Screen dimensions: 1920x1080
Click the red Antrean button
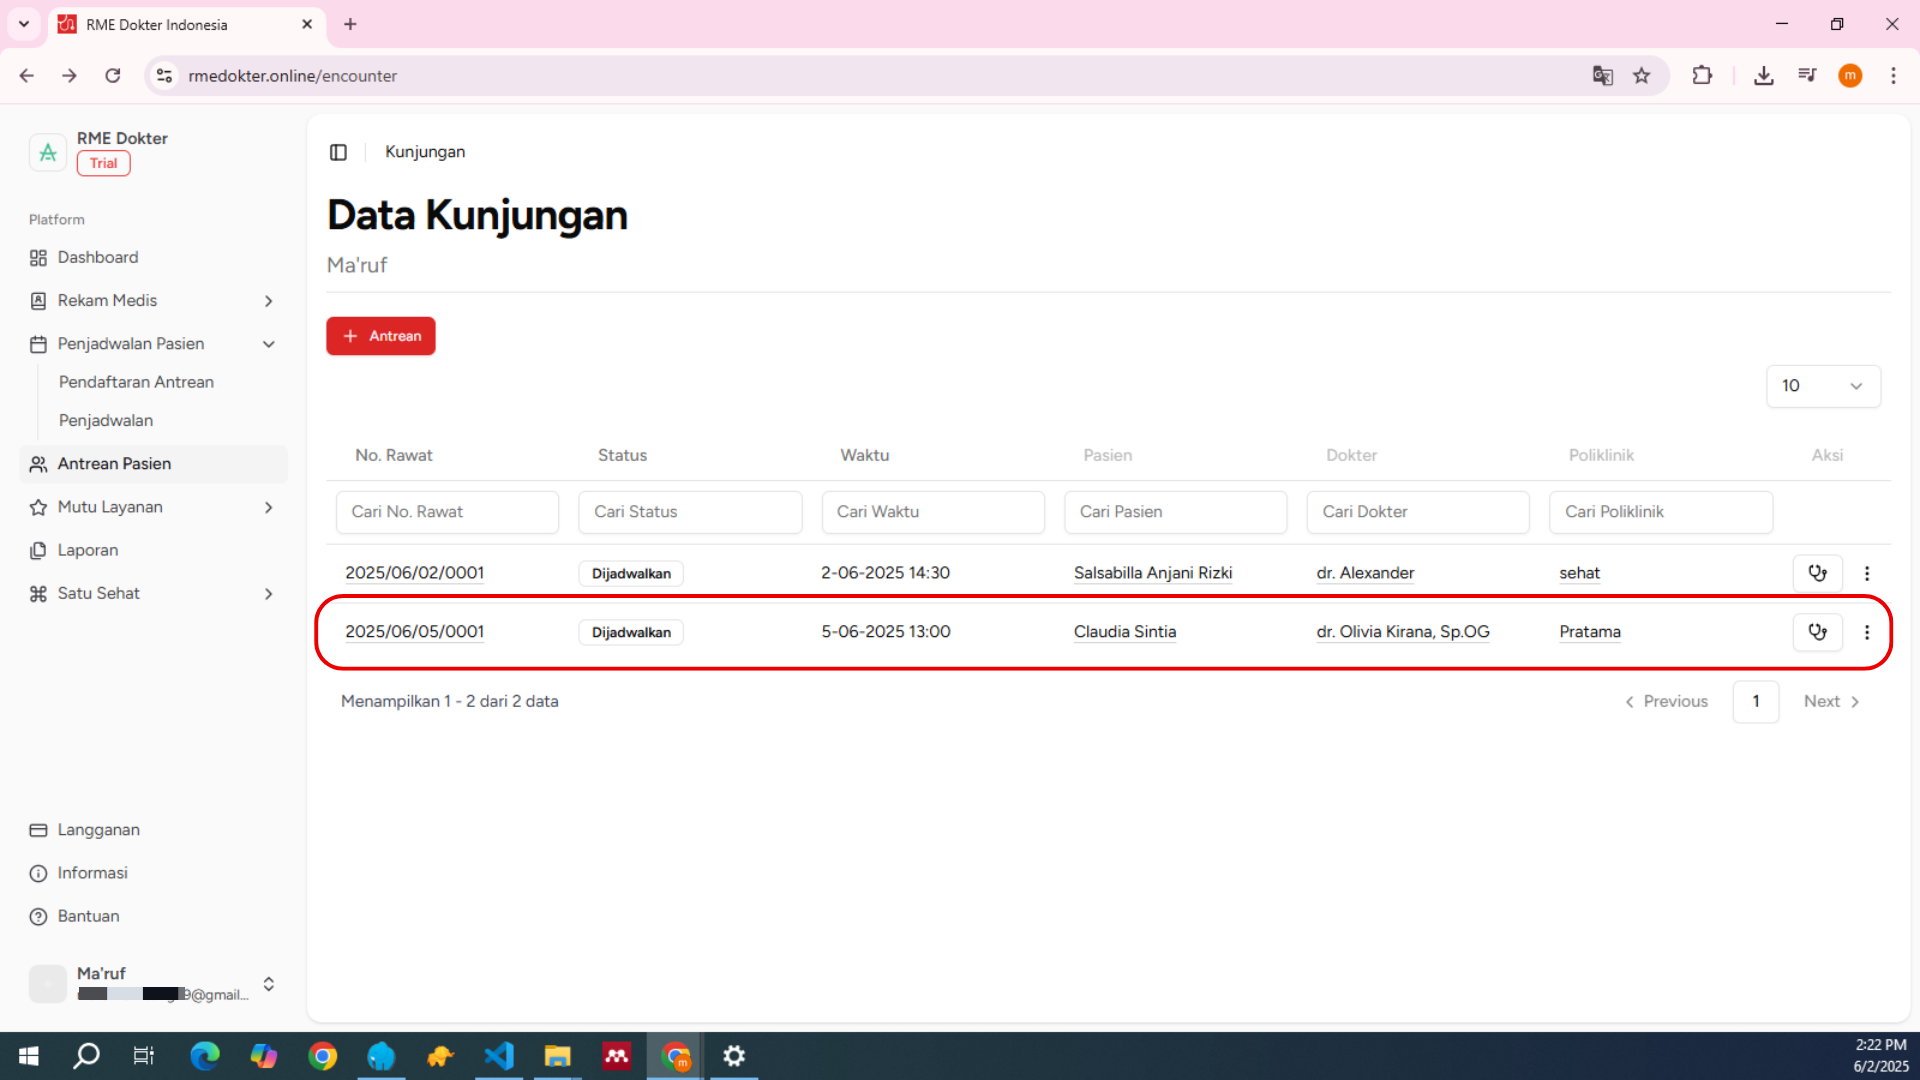[x=380, y=336]
